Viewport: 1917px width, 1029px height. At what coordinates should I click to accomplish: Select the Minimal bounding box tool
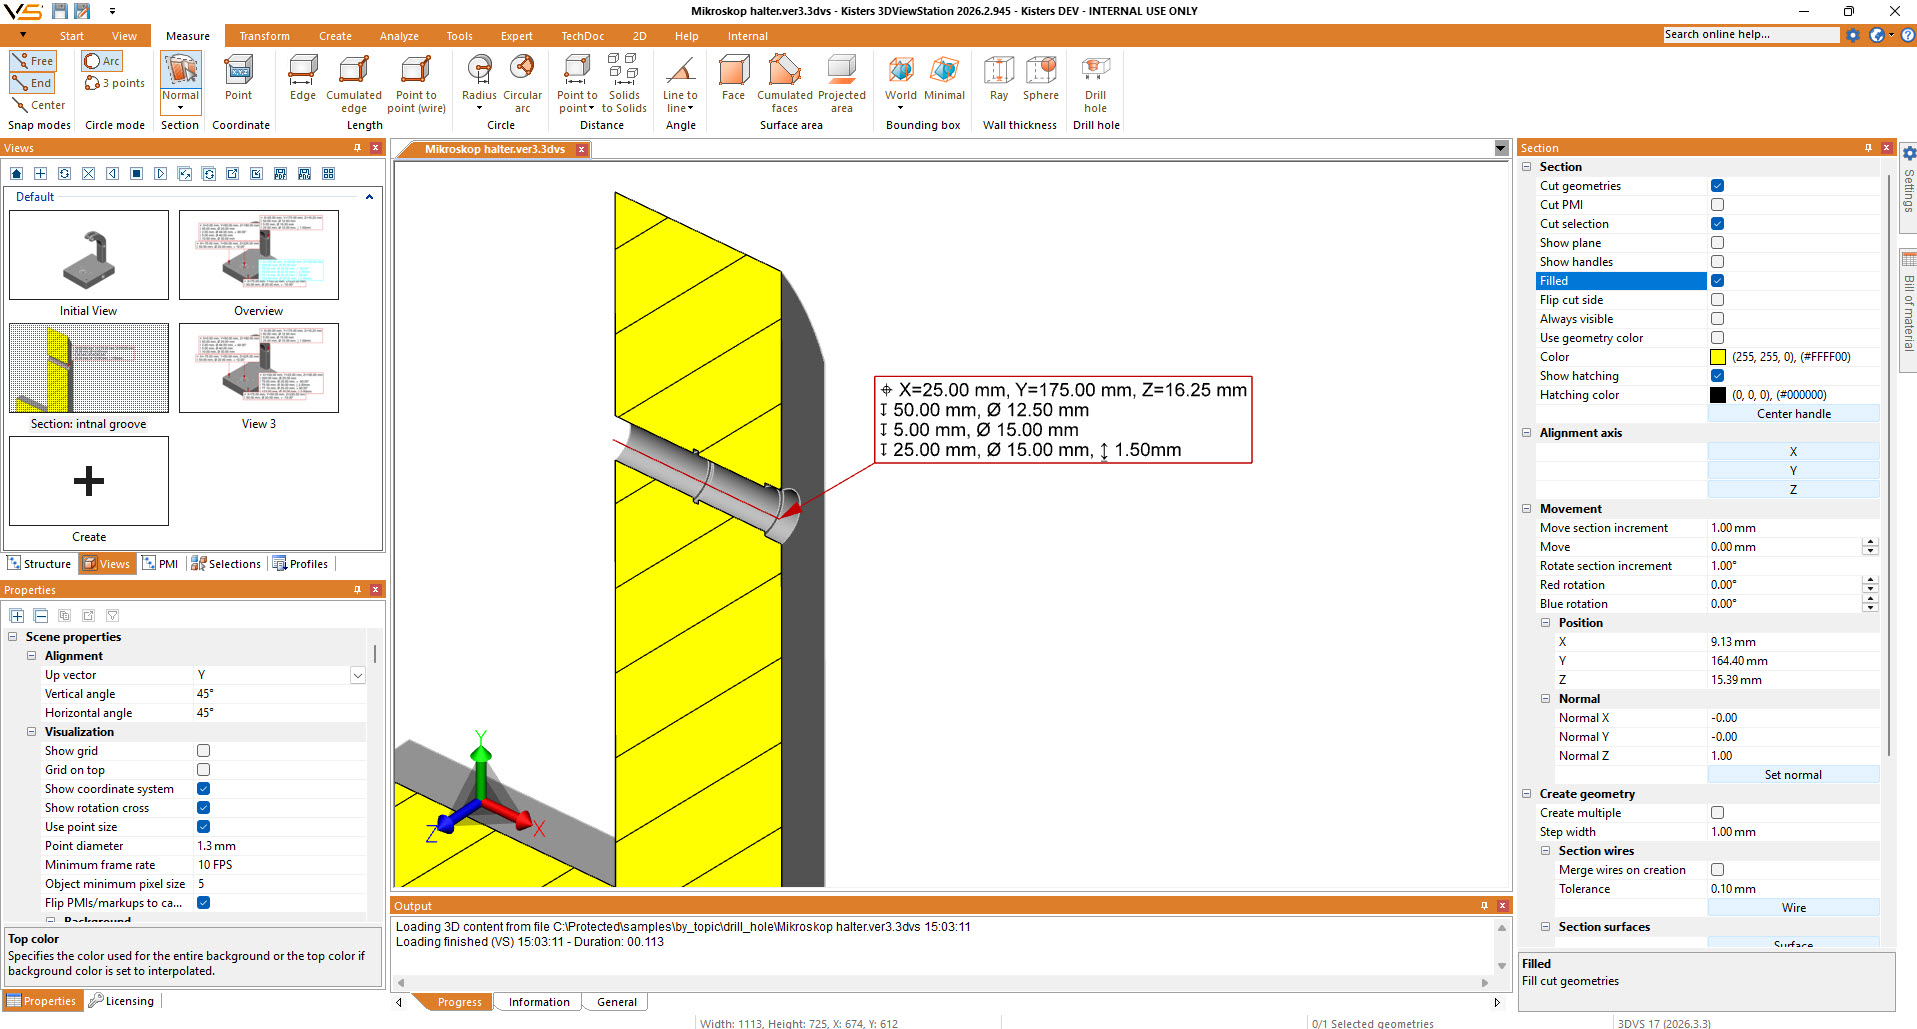coord(944,78)
